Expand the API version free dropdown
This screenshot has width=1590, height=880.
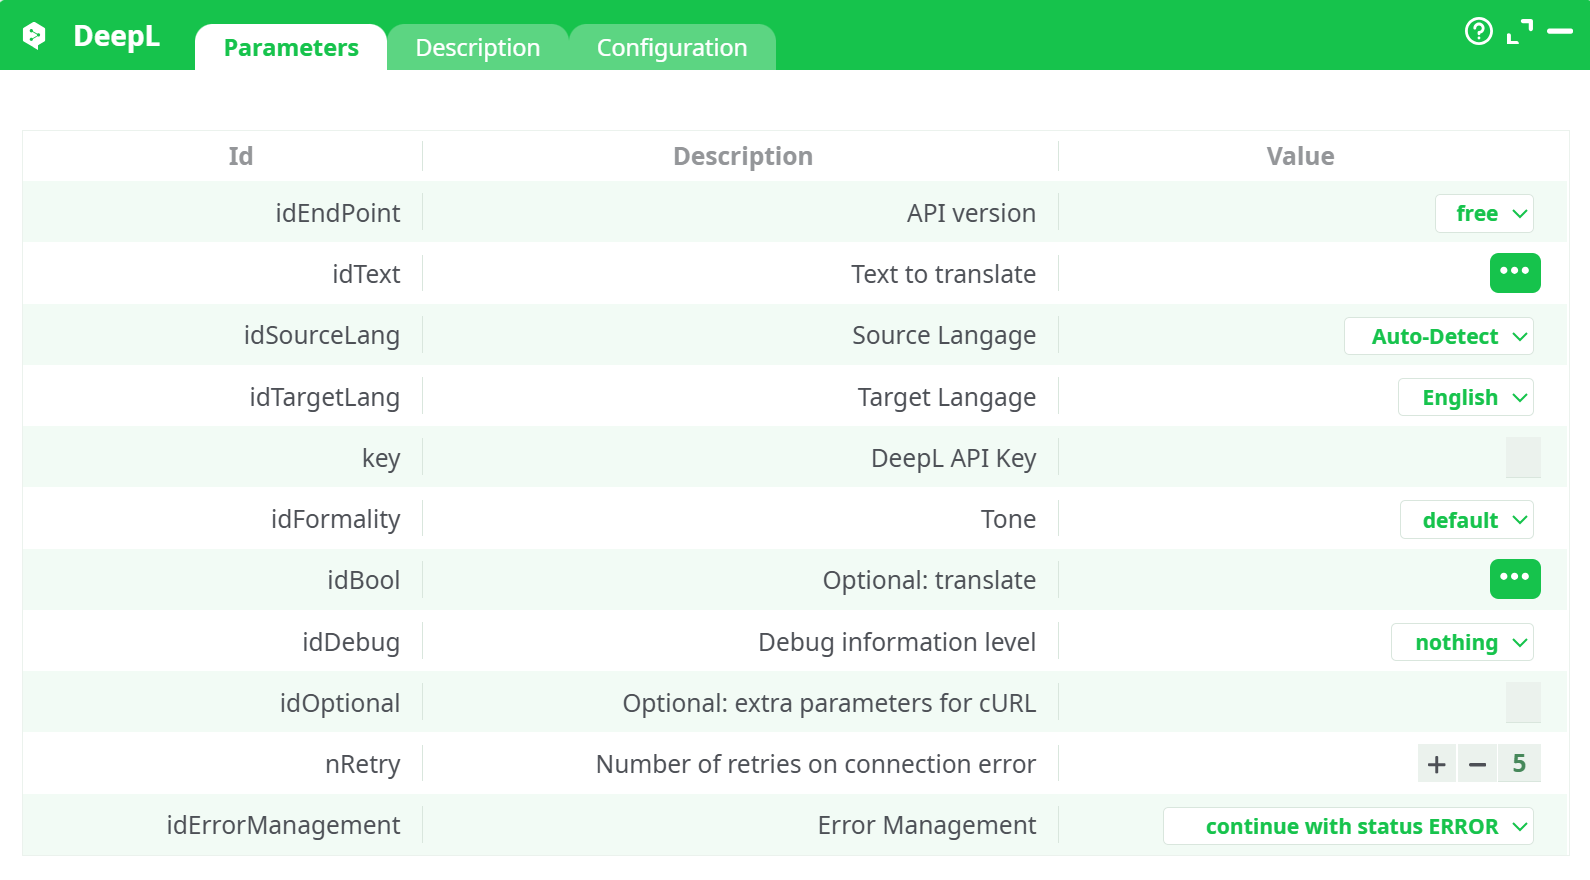[1484, 214]
